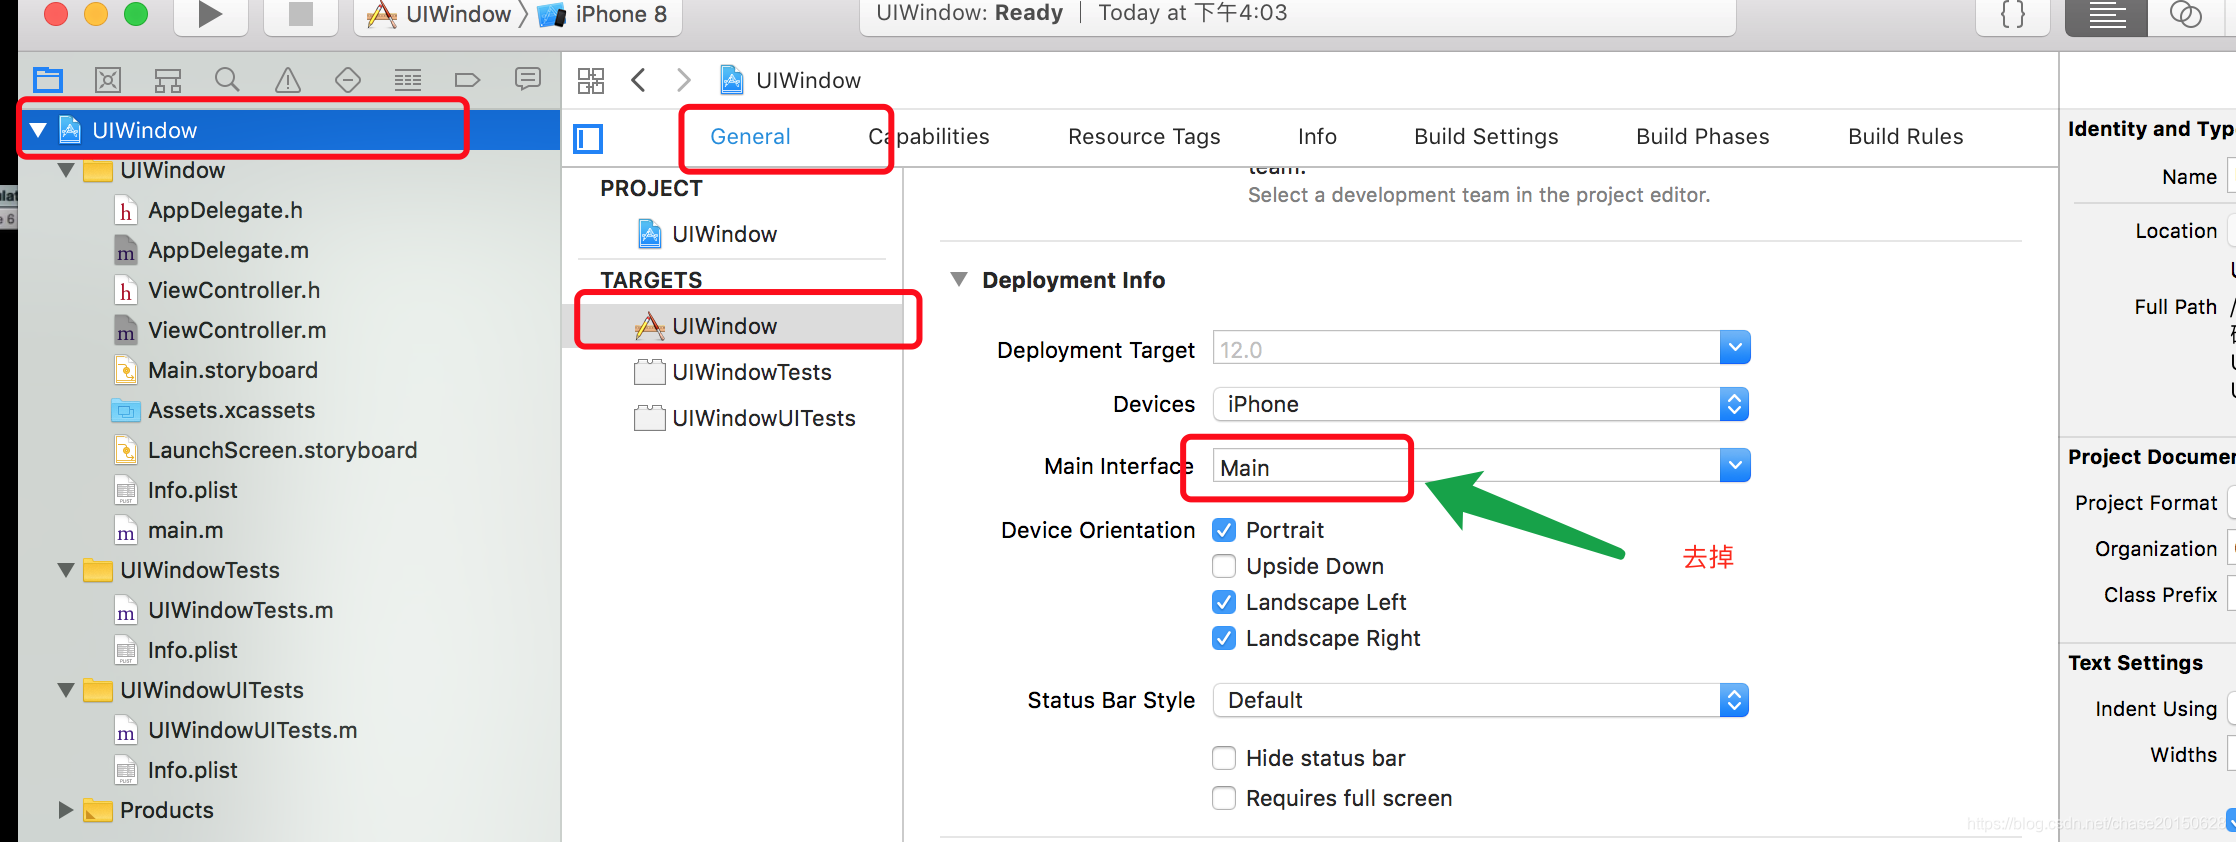Click UIWindow in the editor jump bar

790,80
